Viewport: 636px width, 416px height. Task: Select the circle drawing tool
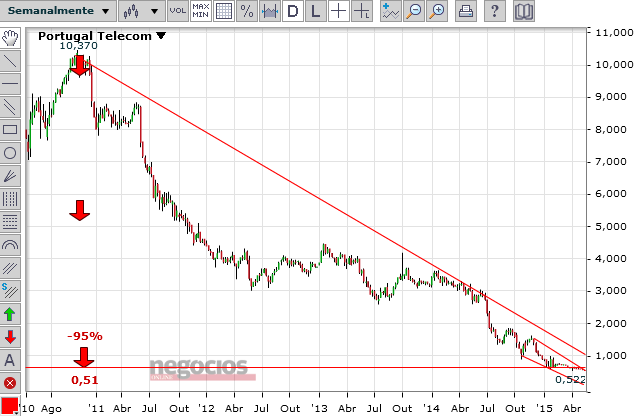10,153
